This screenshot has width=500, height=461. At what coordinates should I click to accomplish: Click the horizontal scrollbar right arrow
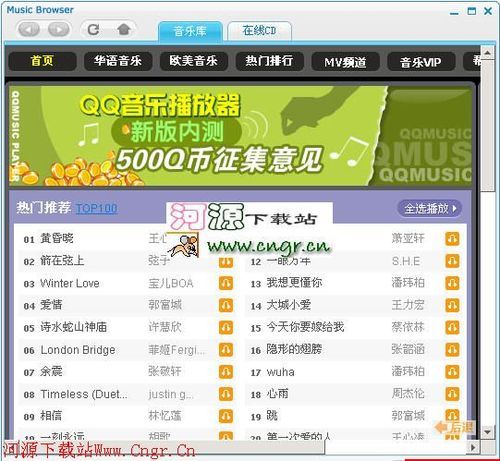473,447
